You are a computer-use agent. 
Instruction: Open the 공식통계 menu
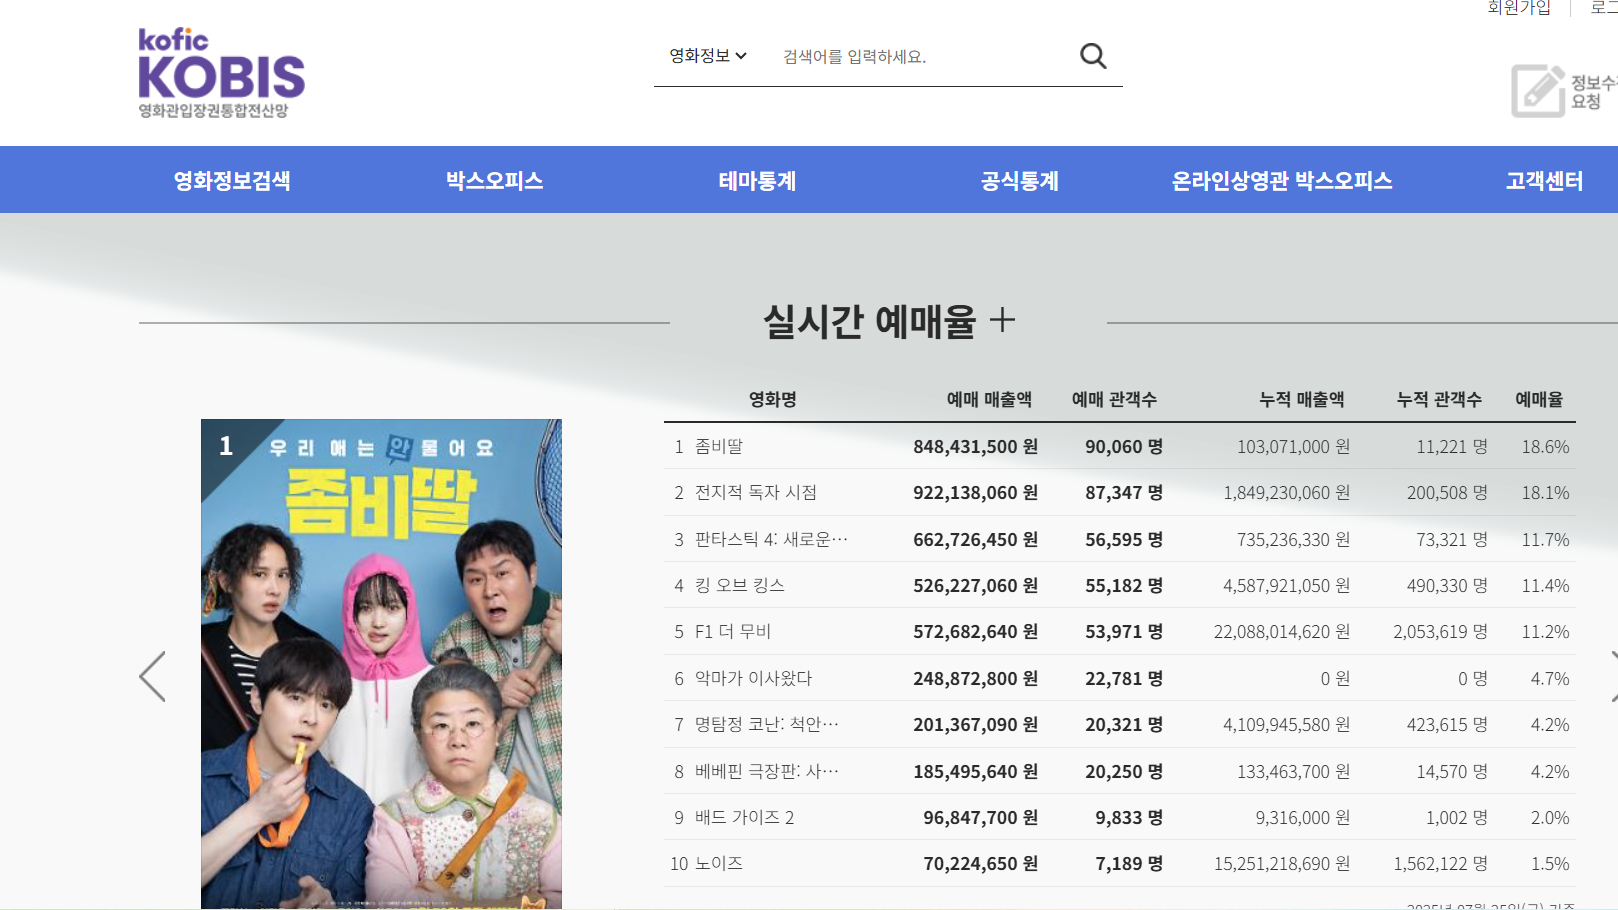pyautogui.click(x=1019, y=181)
